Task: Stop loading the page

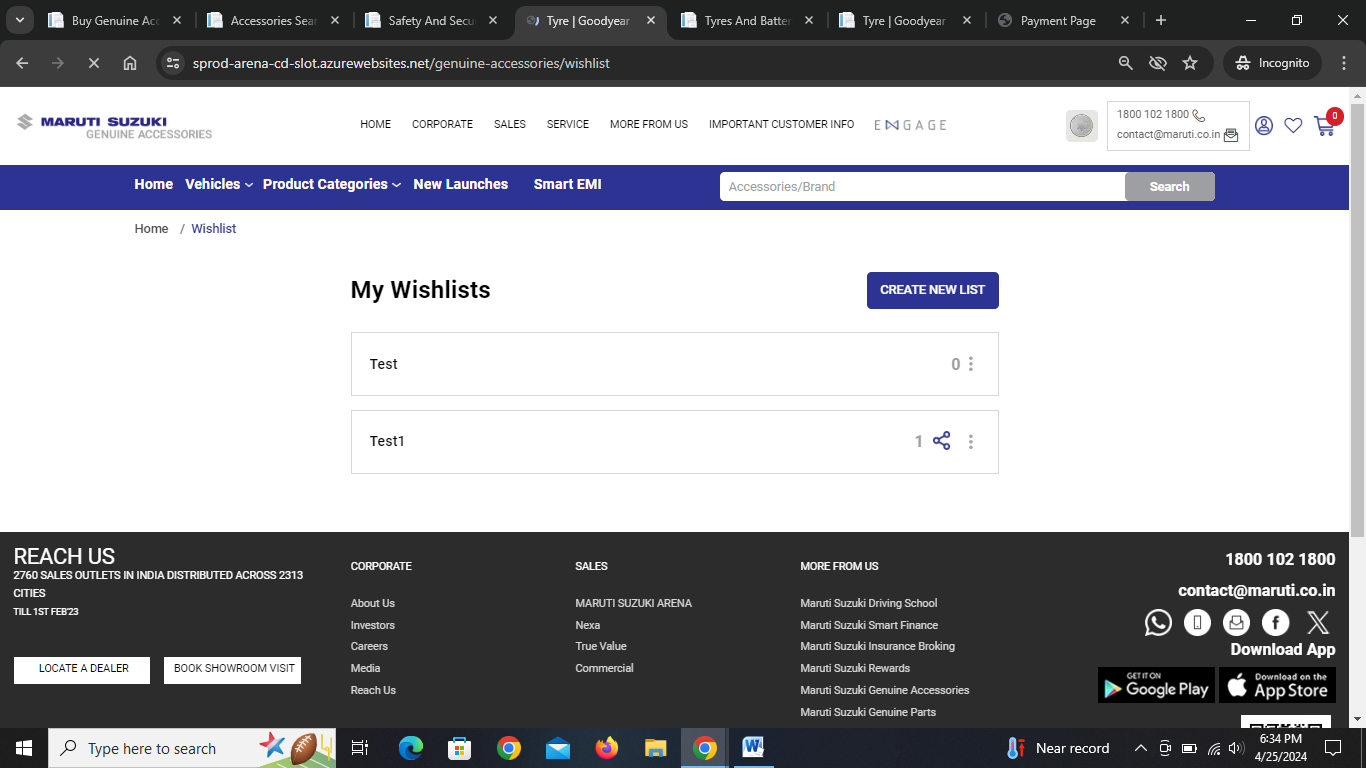Action: [x=93, y=63]
